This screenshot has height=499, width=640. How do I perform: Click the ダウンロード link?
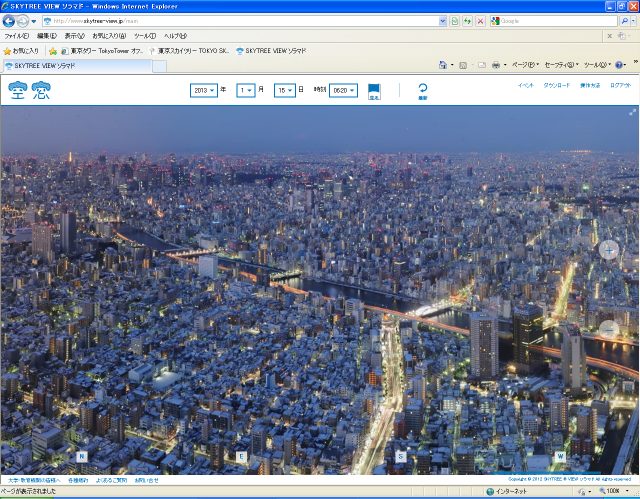557,85
